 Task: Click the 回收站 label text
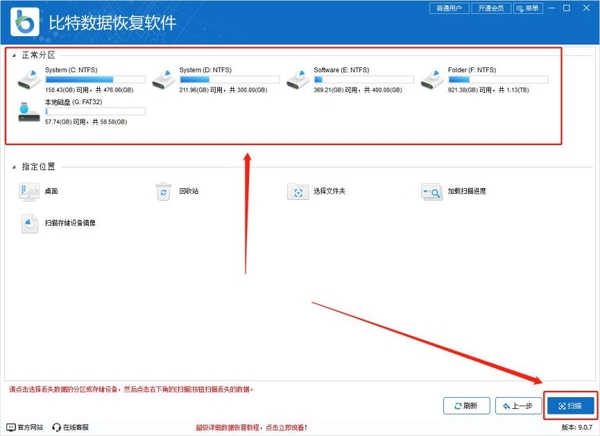(189, 191)
